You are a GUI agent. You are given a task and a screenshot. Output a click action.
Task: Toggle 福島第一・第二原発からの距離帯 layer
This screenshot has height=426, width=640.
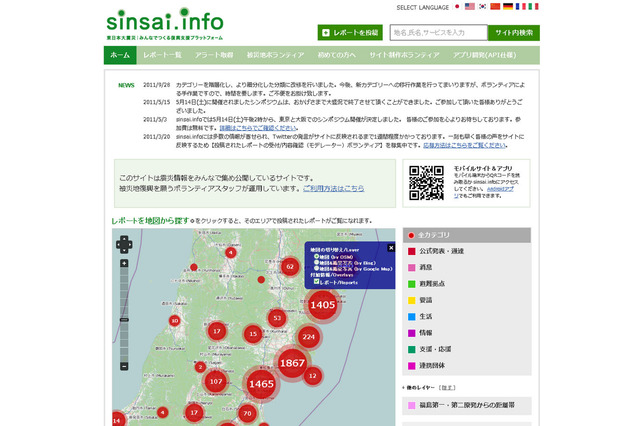467,405
